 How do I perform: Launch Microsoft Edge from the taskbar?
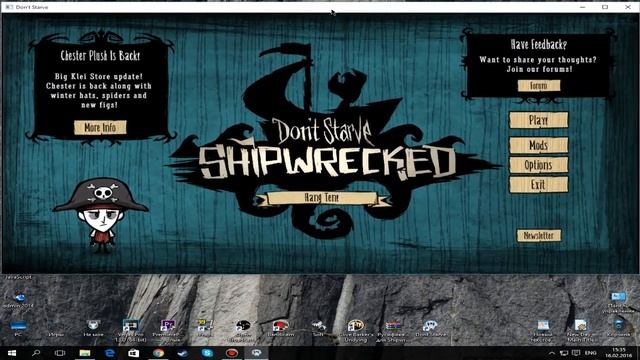109,353
